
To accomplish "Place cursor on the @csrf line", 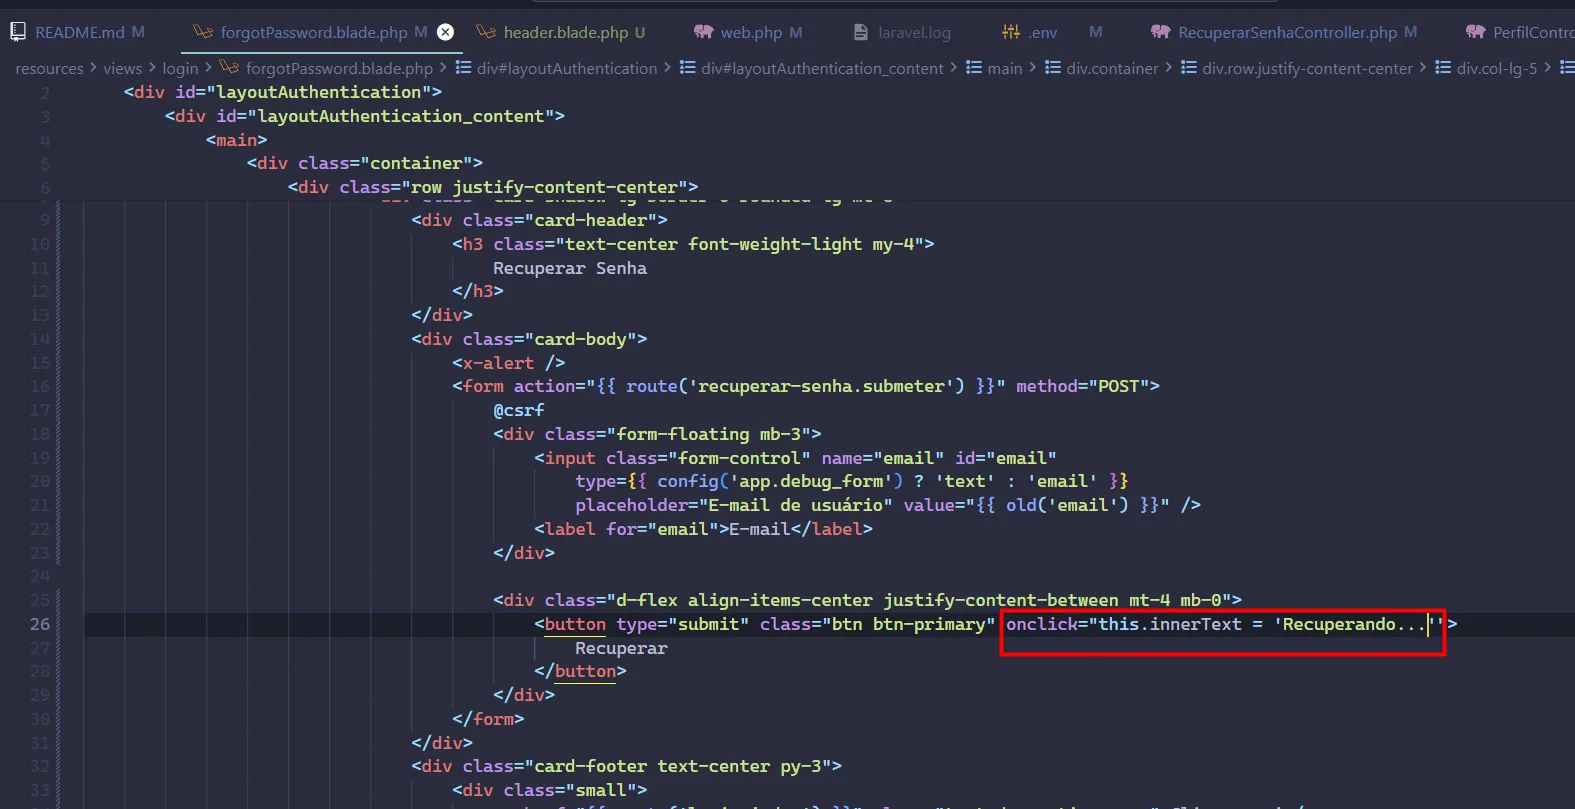I will [518, 410].
